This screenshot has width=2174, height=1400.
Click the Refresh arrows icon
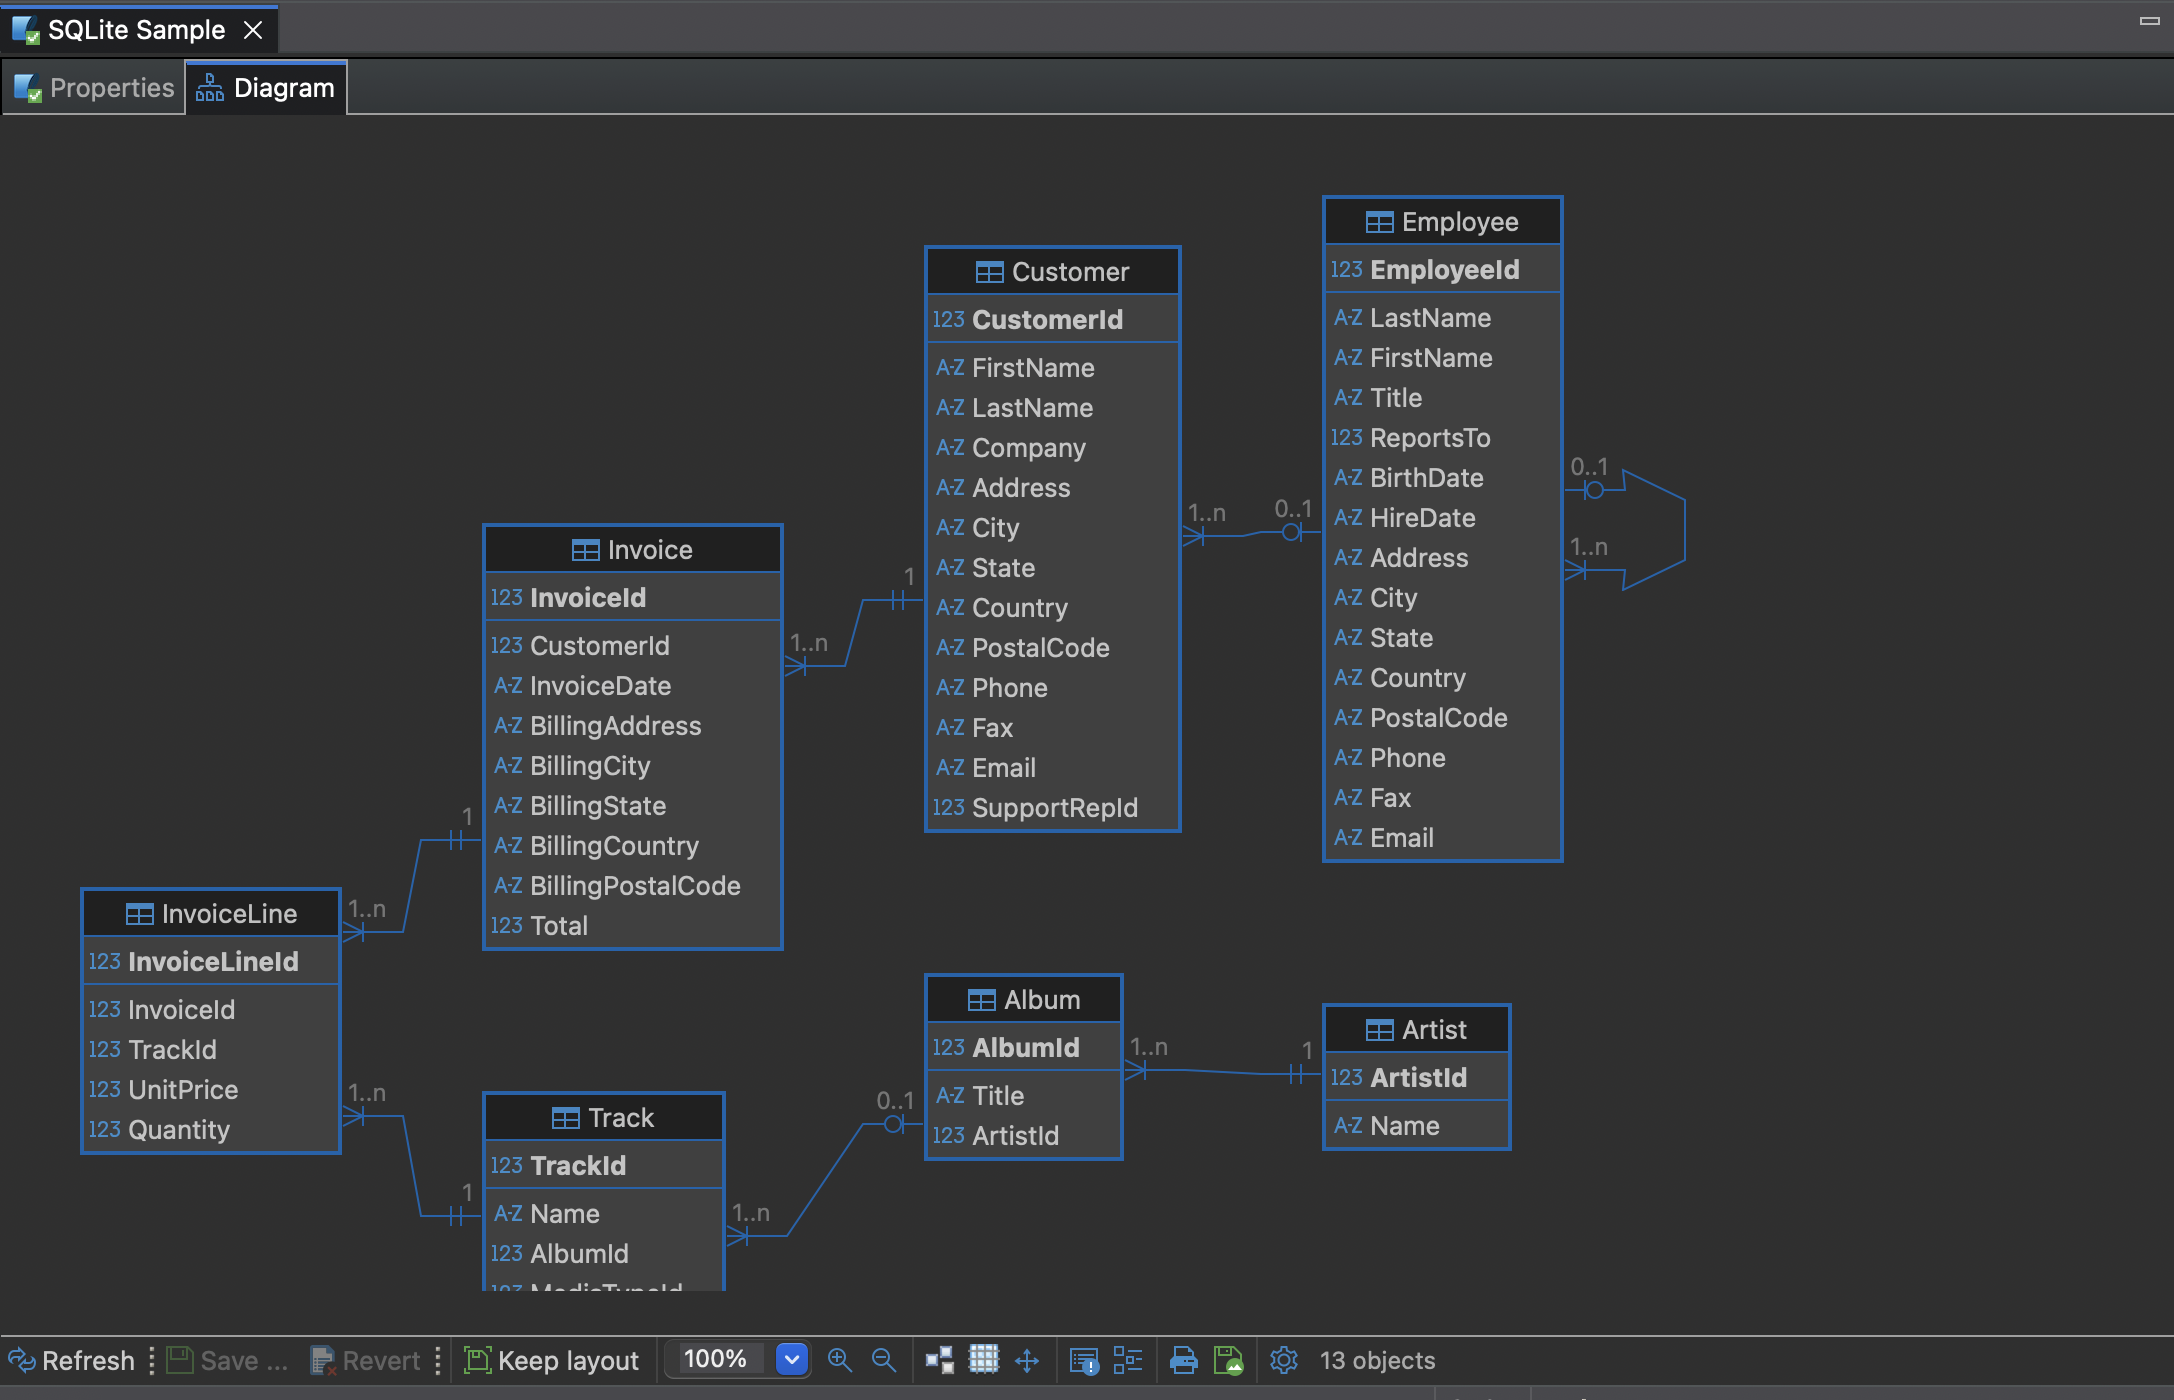pyautogui.click(x=22, y=1360)
